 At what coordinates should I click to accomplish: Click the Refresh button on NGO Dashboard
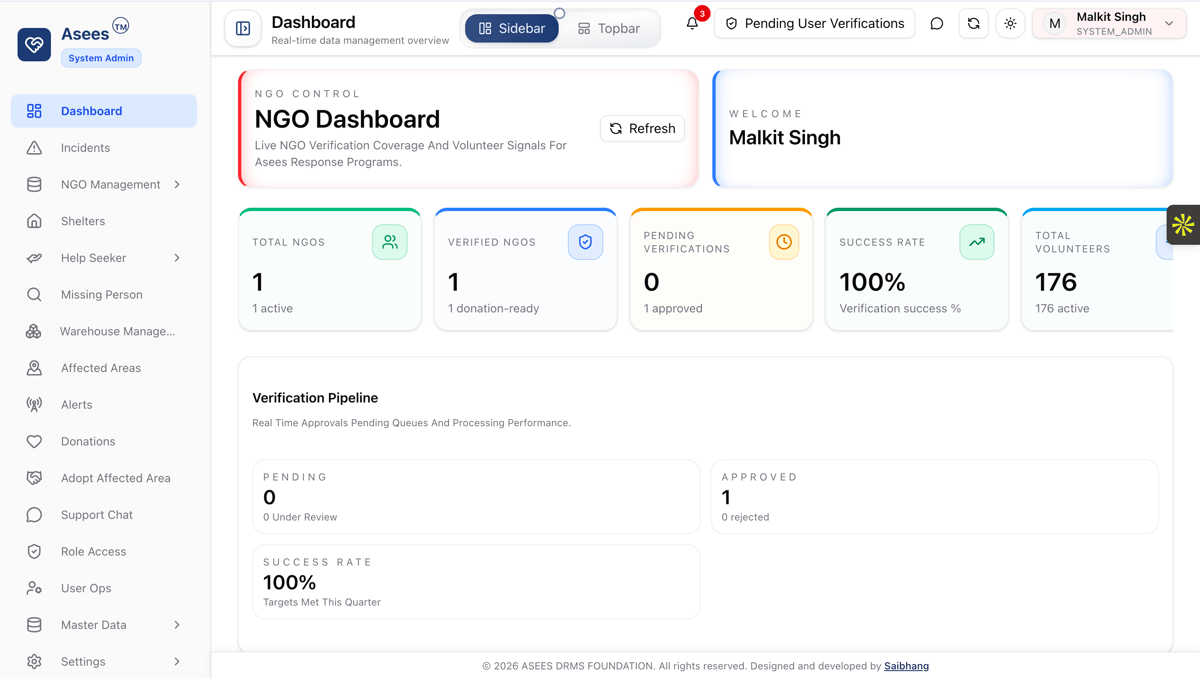coord(642,128)
